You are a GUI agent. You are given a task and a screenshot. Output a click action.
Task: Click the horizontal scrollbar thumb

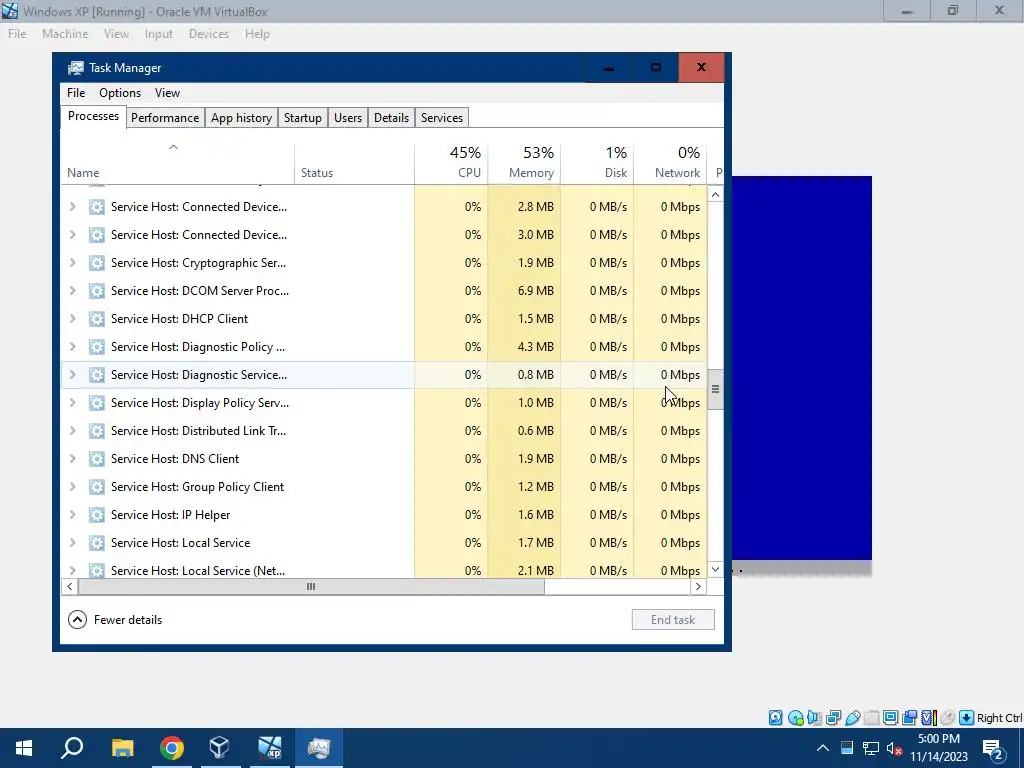pyautogui.click(x=311, y=586)
